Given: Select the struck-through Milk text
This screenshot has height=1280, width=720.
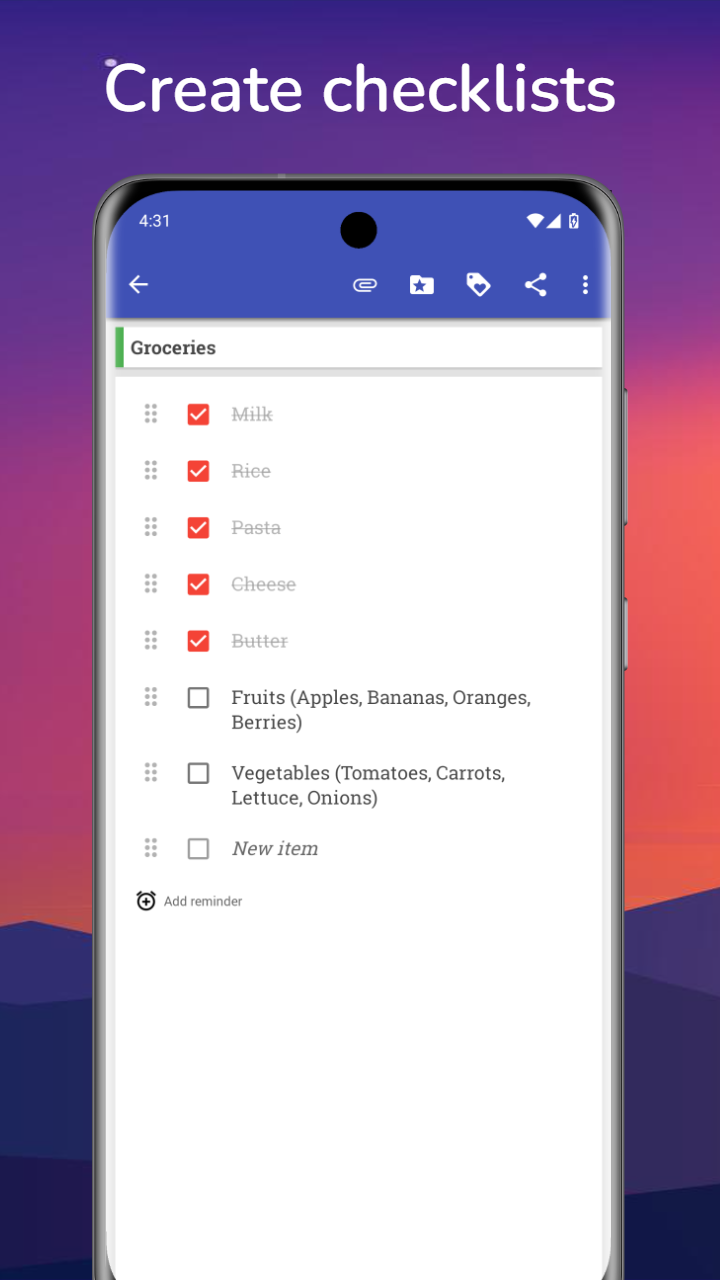Looking at the screenshot, I should [x=252, y=414].
